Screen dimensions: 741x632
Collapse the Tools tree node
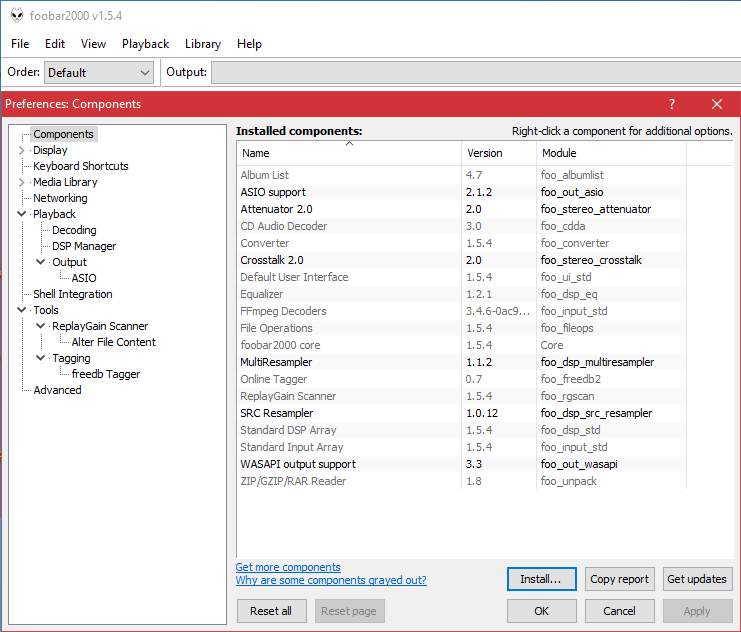pos(21,310)
